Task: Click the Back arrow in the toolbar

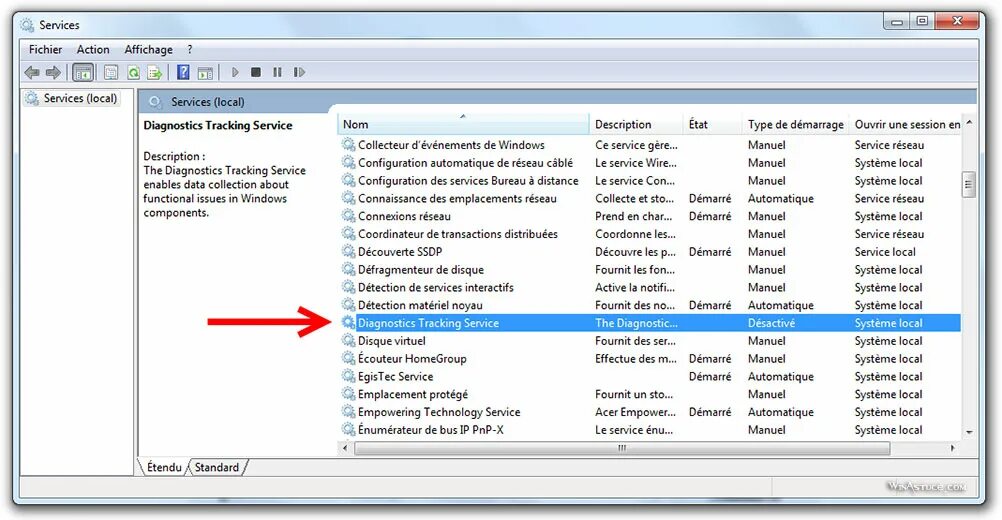Action: [x=31, y=73]
